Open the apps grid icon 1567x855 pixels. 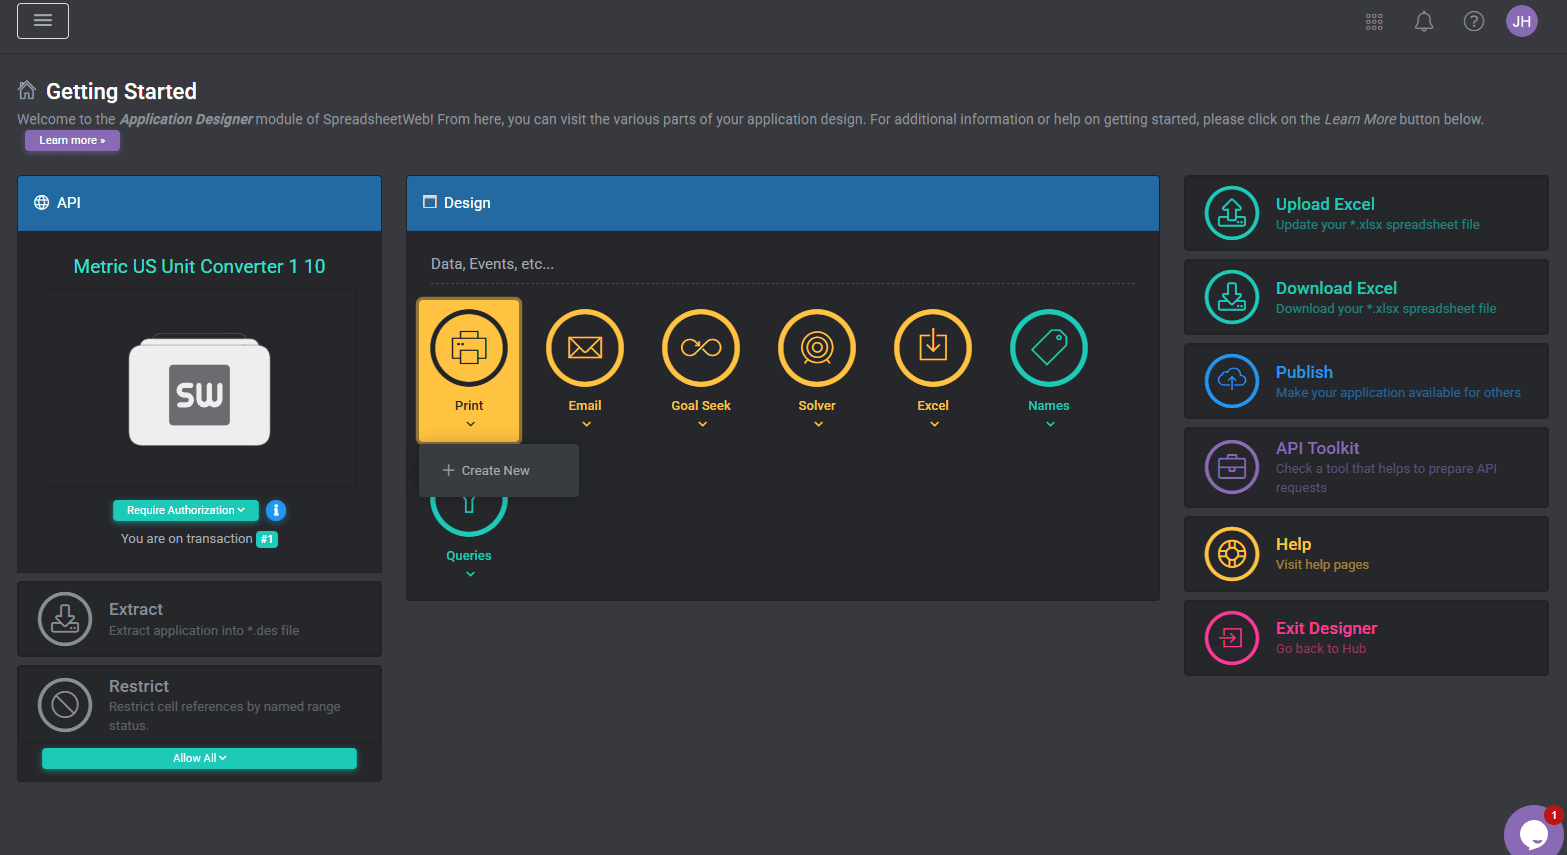(1374, 21)
